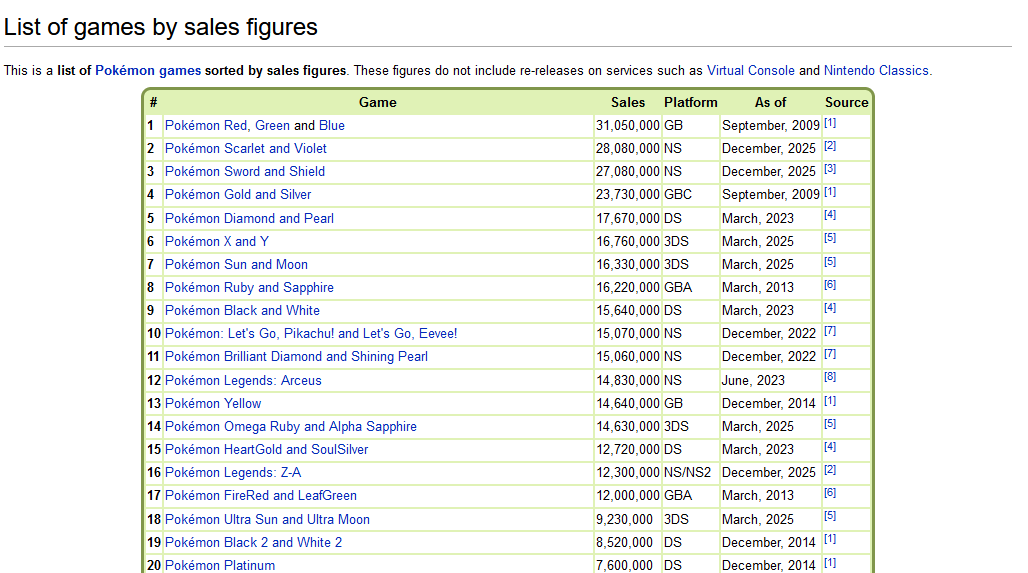Open Pokémon Legends: Arceus page
Screen dimensions: 1028x573
pyautogui.click(x=243, y=380)
